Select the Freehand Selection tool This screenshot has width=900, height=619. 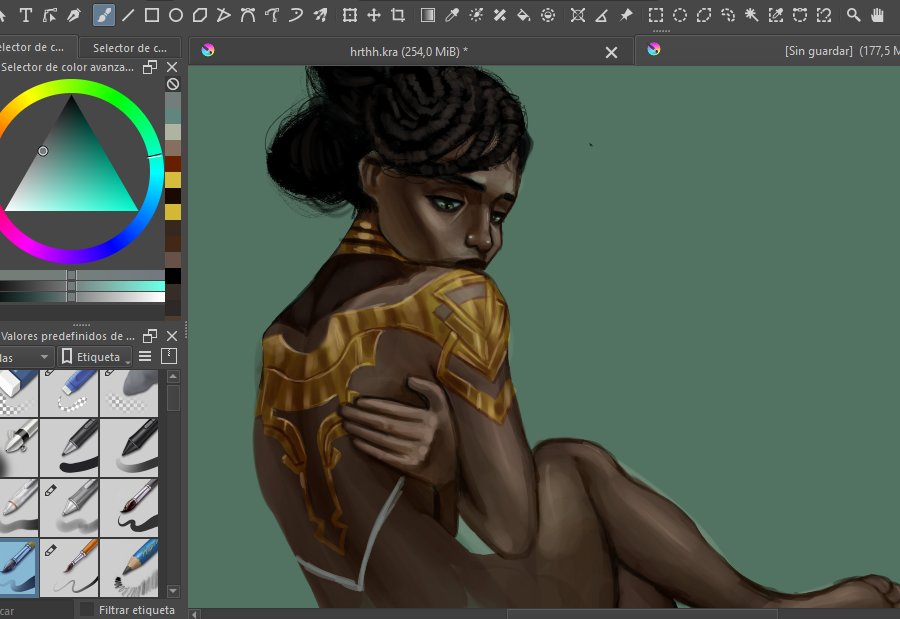tap(728, 15)
